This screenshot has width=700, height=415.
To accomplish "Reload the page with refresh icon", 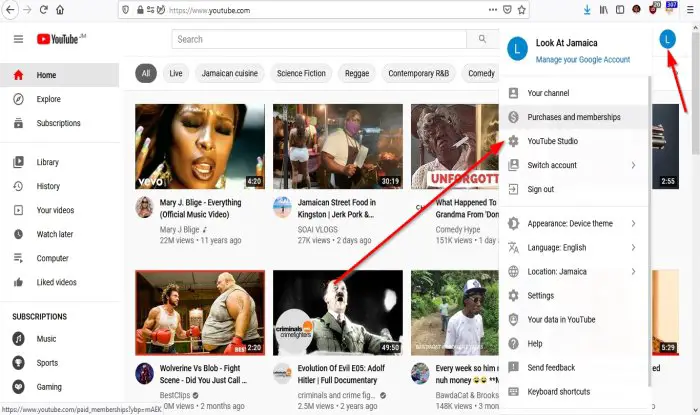I will (43, 10).
